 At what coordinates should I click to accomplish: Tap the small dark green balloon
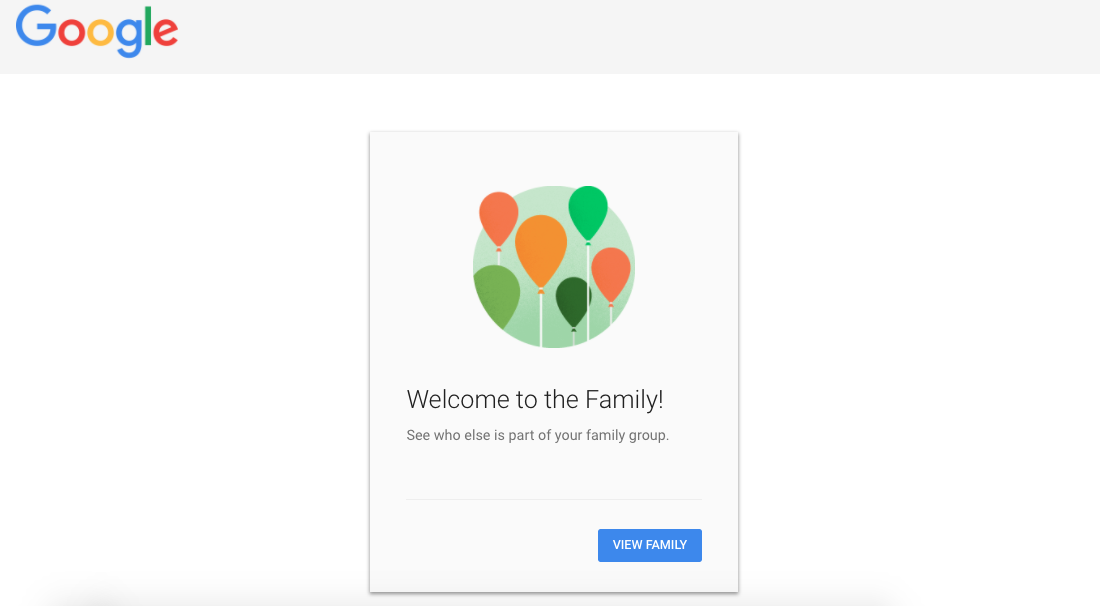tap(573, 300)
